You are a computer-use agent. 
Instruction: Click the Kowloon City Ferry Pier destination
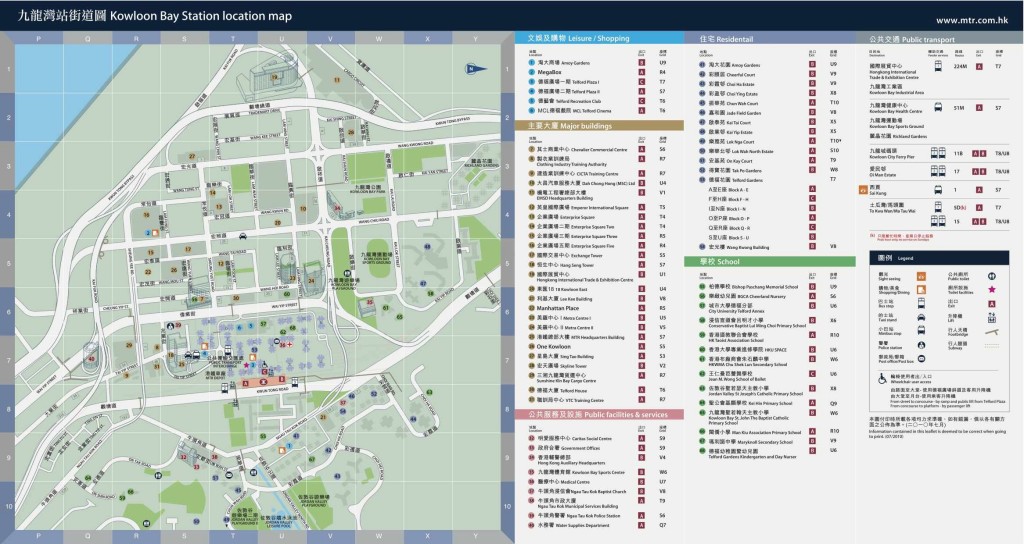pos(891,153)
